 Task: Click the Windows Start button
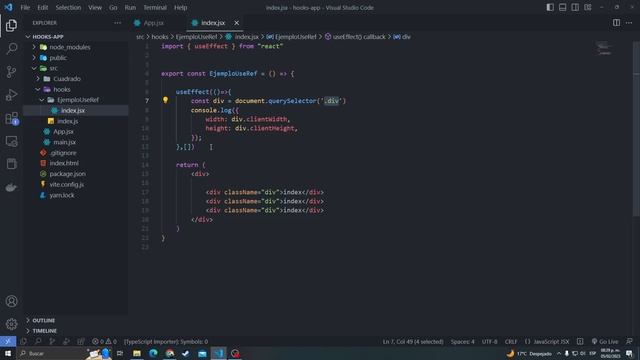click(8, 353)
